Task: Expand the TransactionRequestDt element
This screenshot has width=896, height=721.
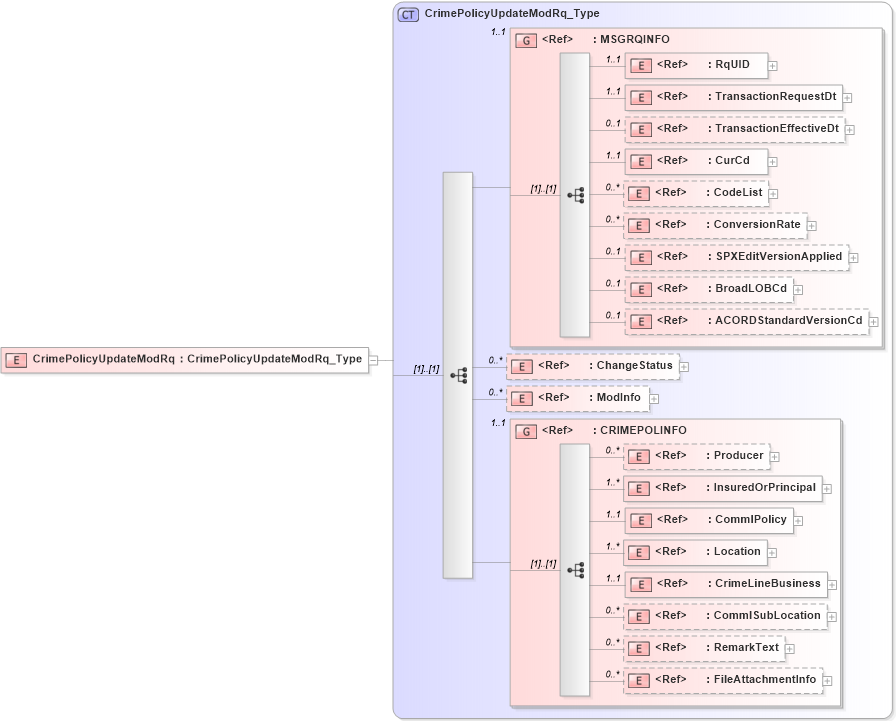Action: [847, 97]
